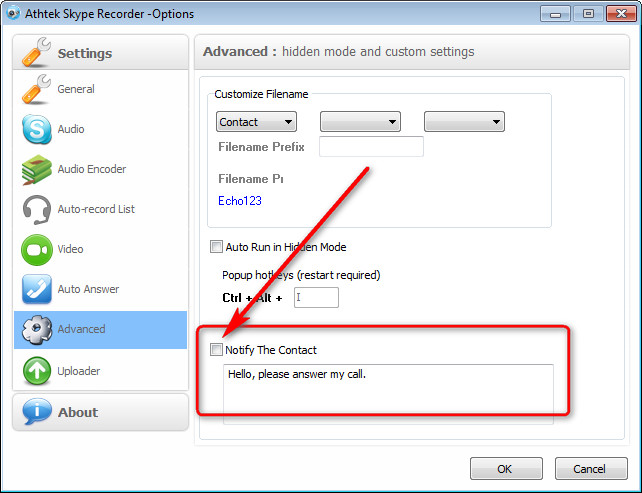The image size is (642, 493).
Task: Click the General wrench icon
Action: point(37,89)
